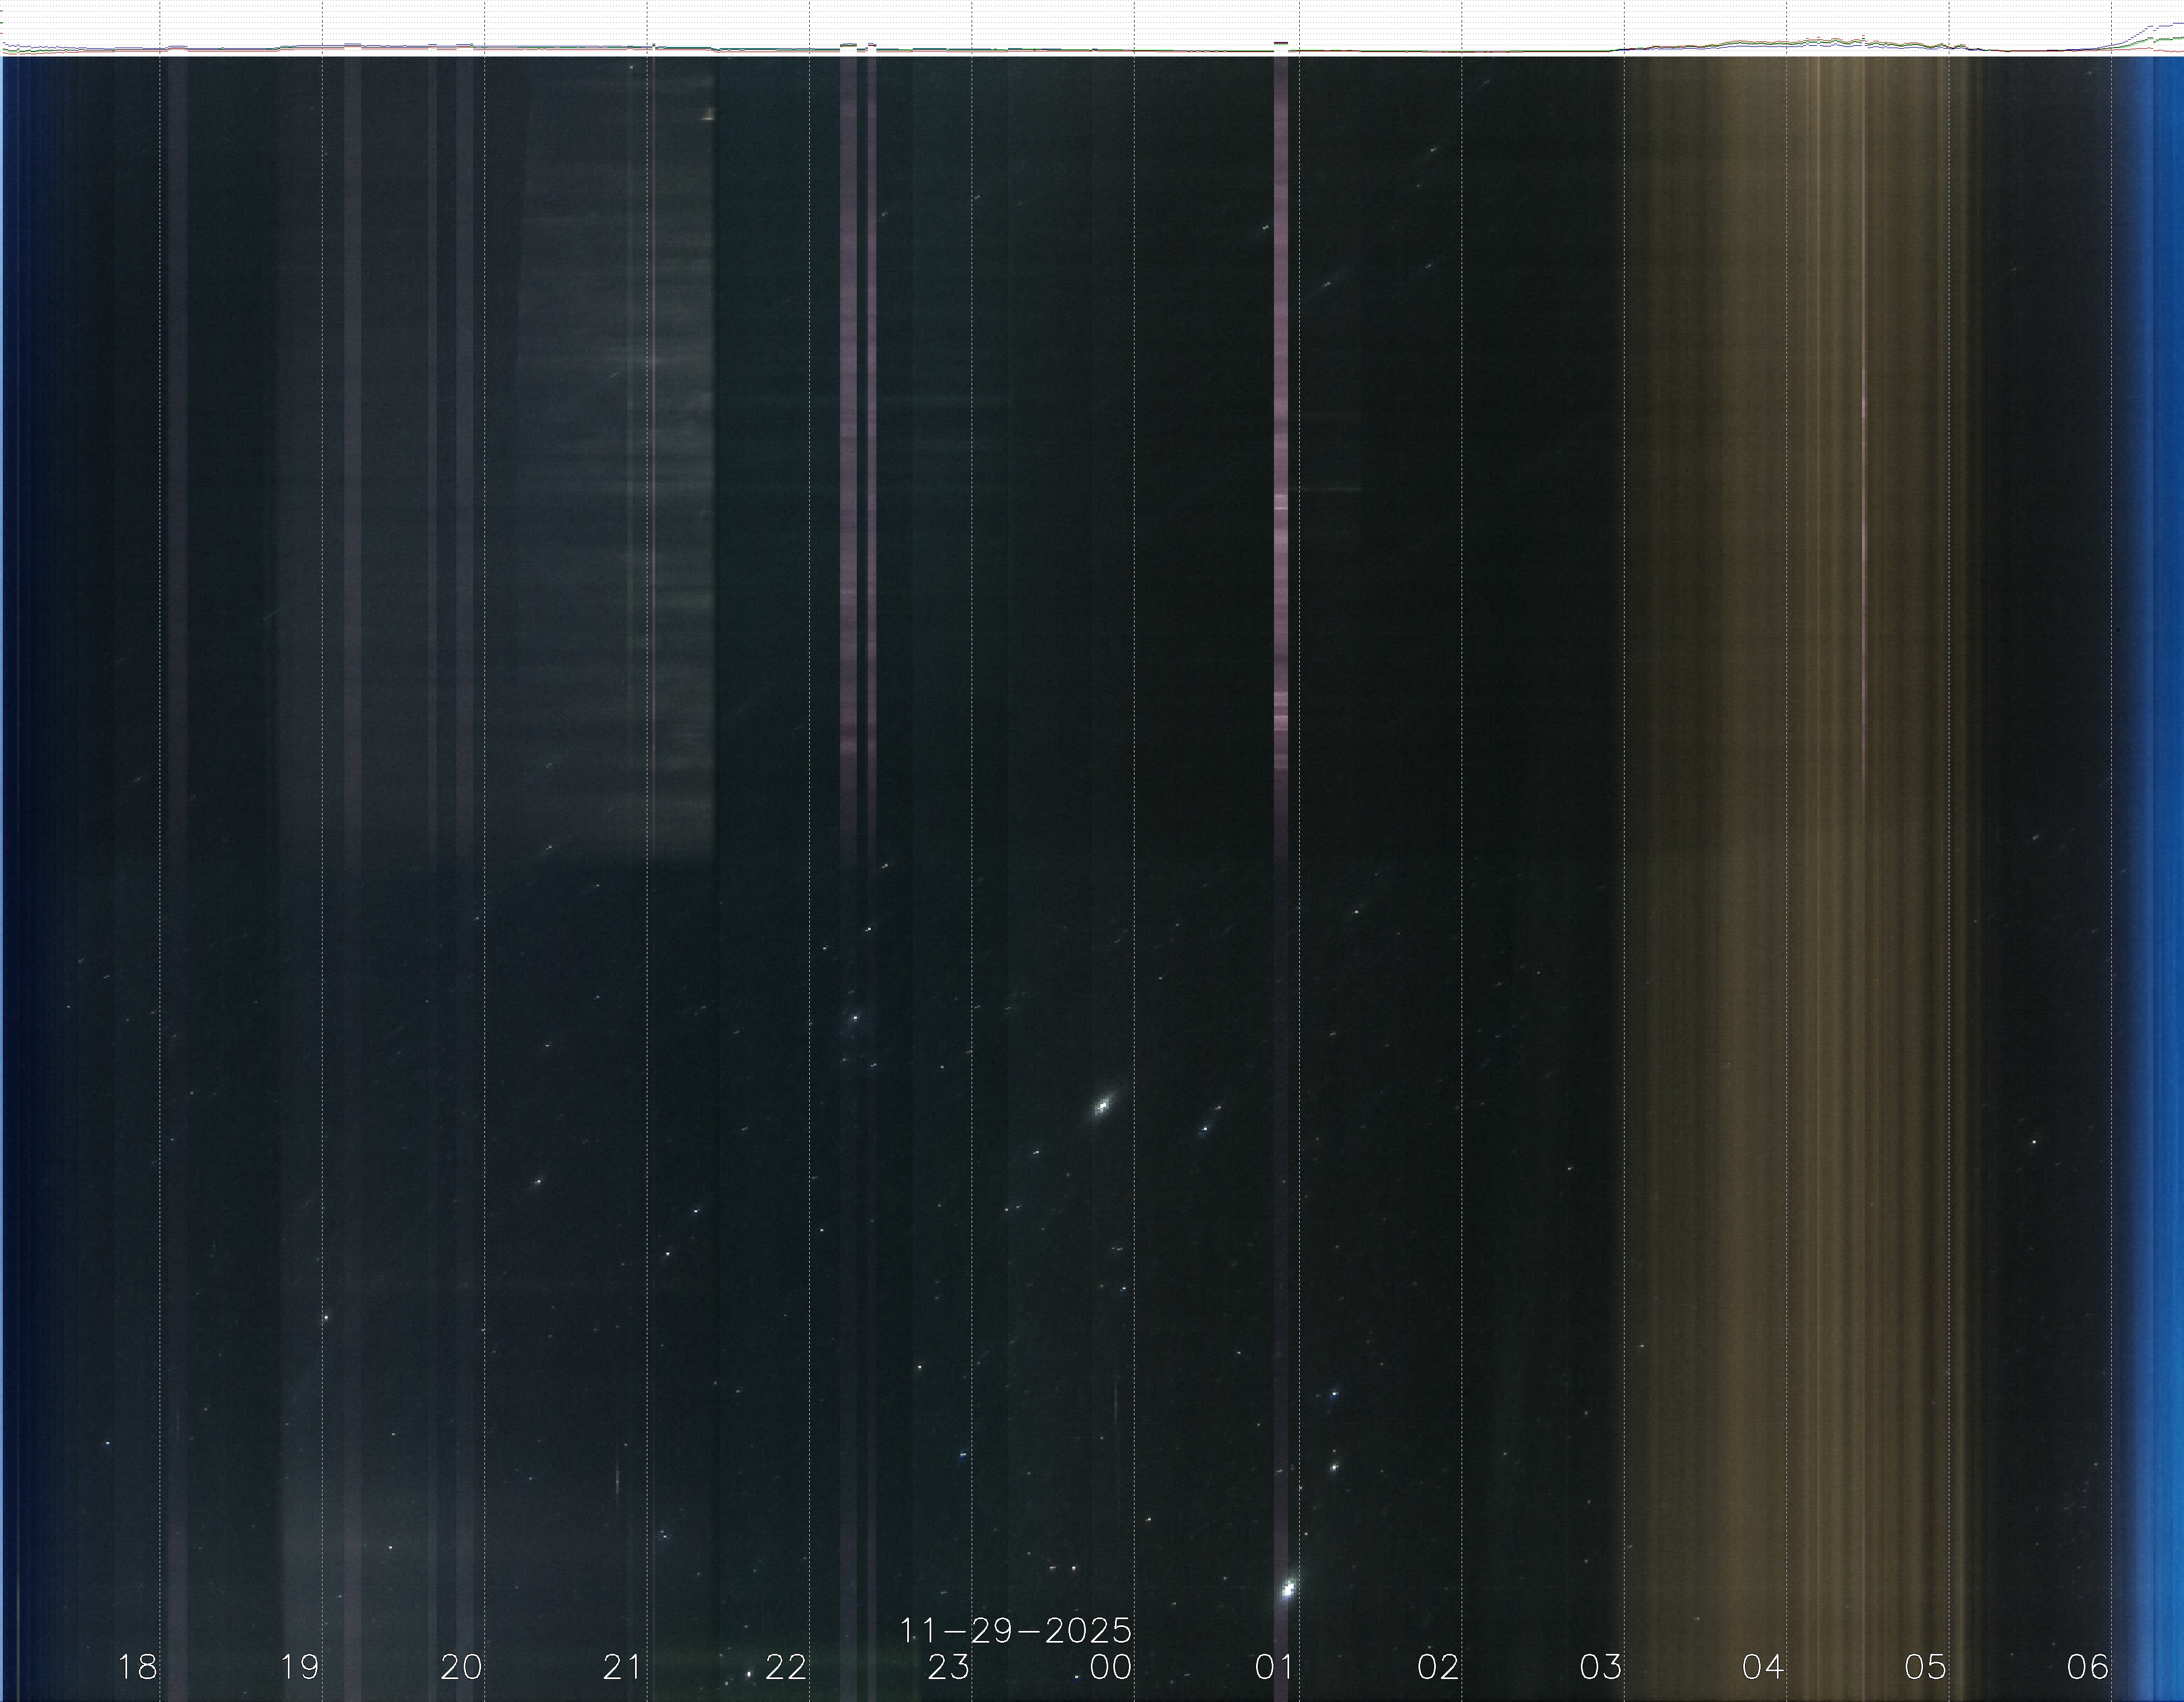Click the 11-29-2025 date label
This screenshot has height=1702, width=2184.
[1015, 1631]
